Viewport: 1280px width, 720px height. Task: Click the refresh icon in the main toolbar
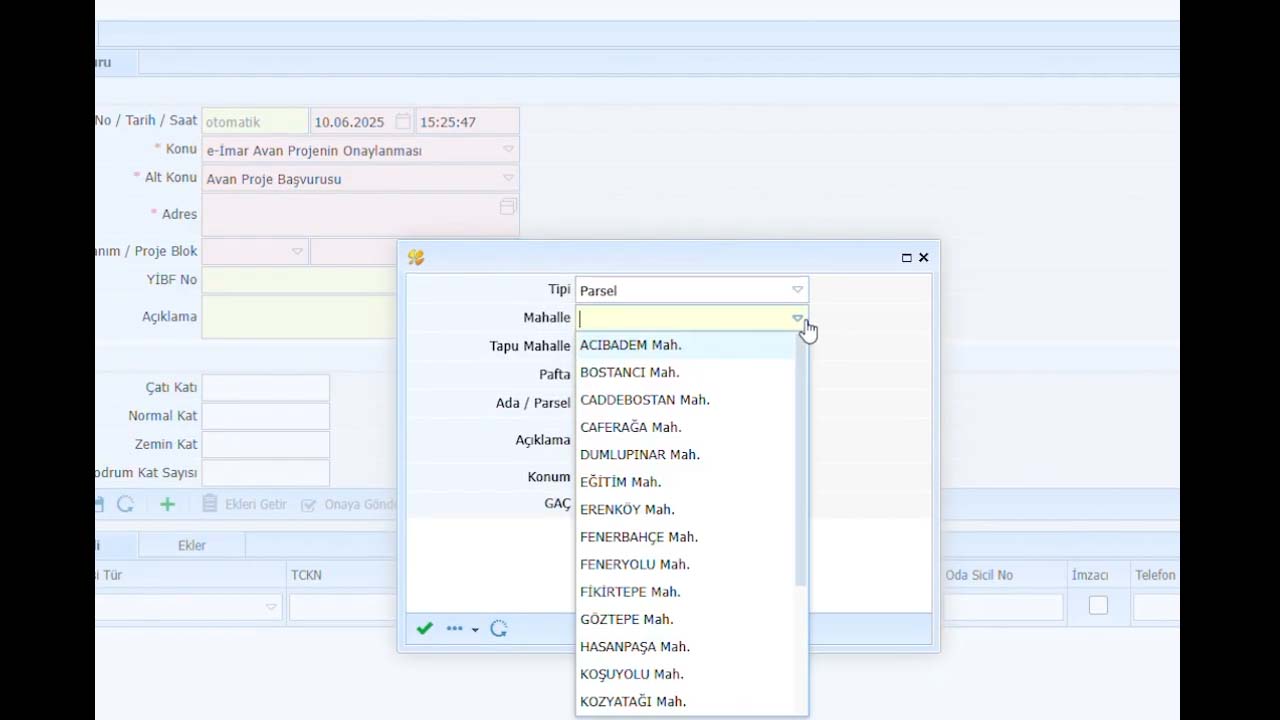pyautogui.click(x=125, y=504)
